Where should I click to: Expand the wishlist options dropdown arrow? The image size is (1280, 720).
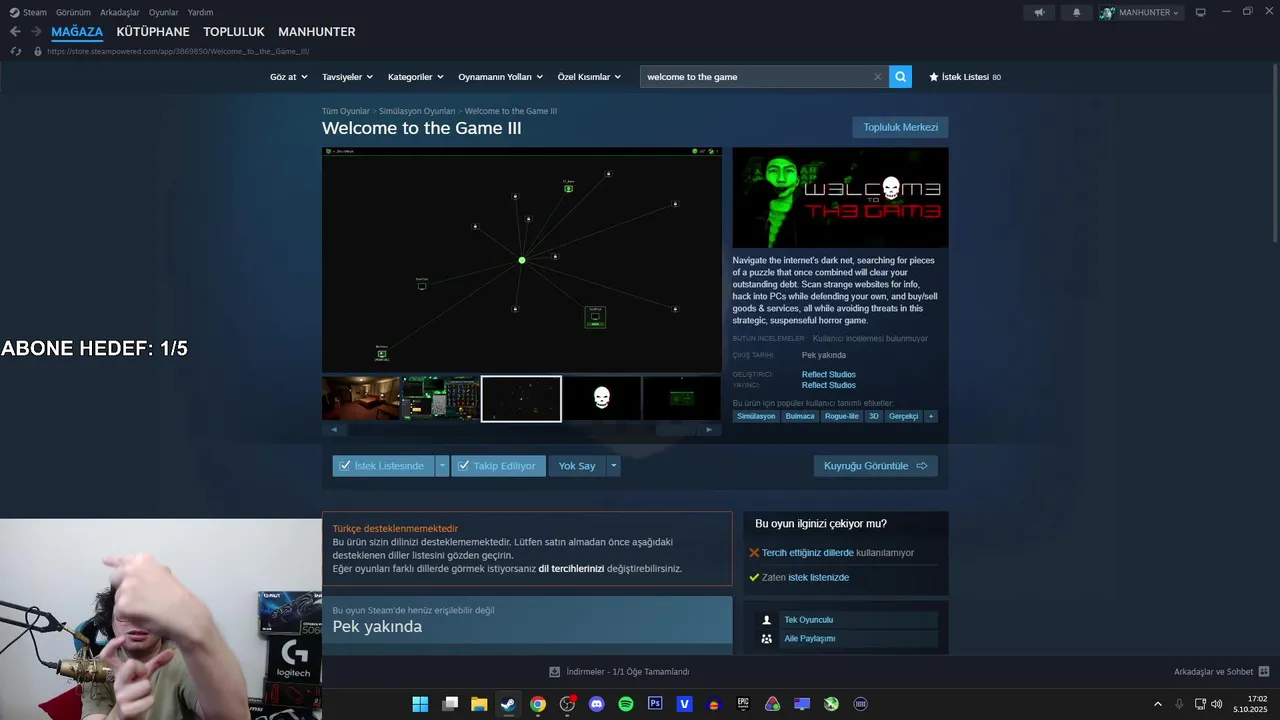tap(442, 466)
